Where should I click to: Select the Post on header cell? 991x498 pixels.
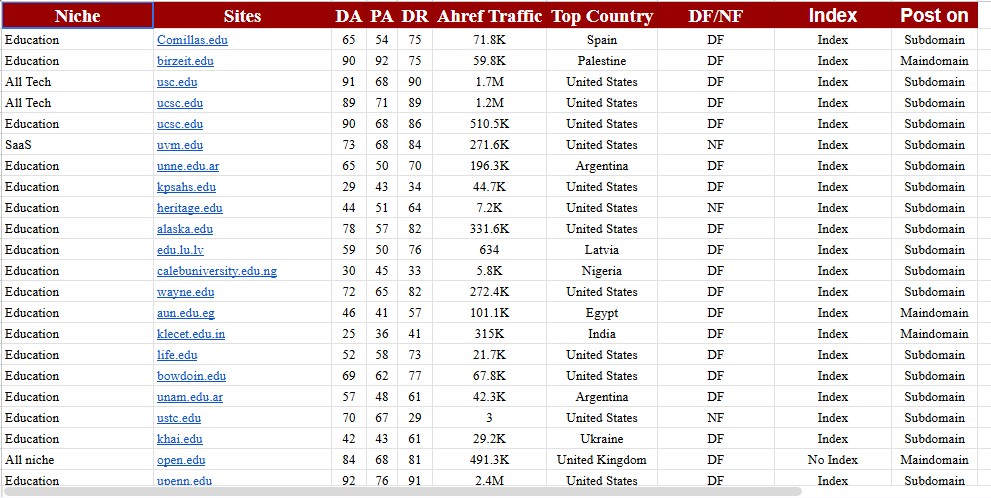point(934,16)
